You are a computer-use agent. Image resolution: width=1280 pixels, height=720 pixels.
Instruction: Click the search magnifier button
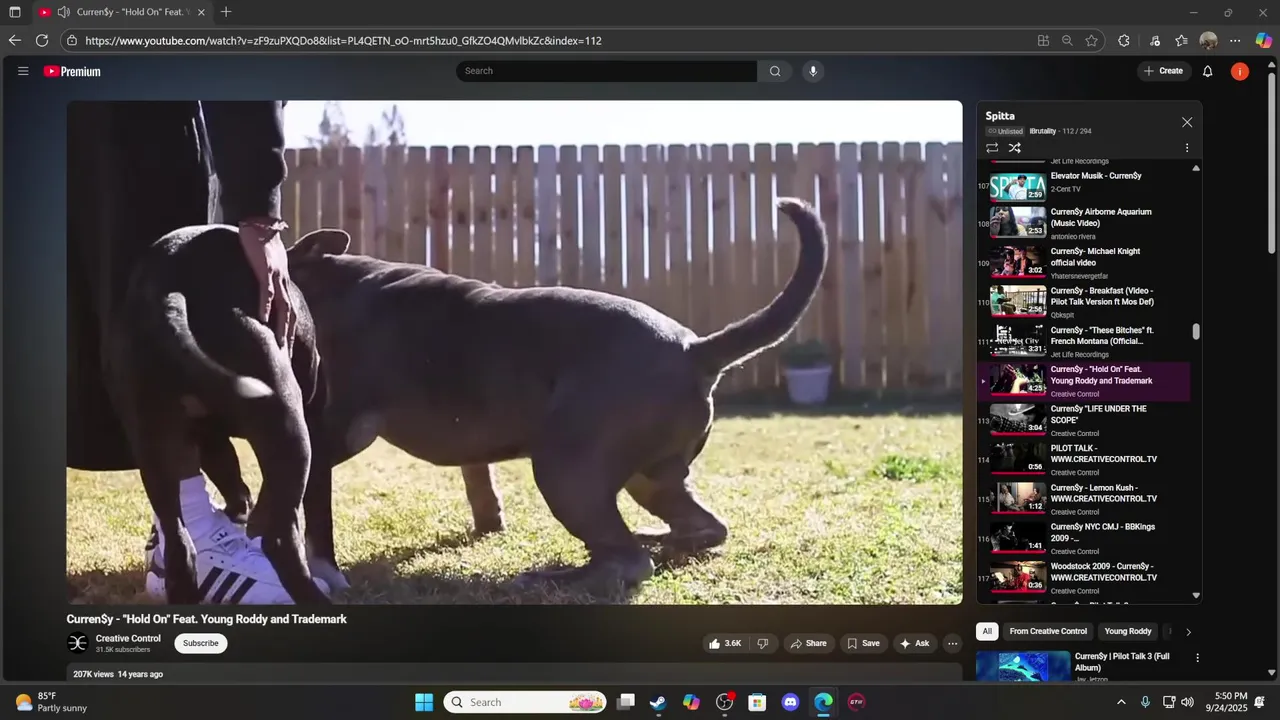(x=775, y=71)
